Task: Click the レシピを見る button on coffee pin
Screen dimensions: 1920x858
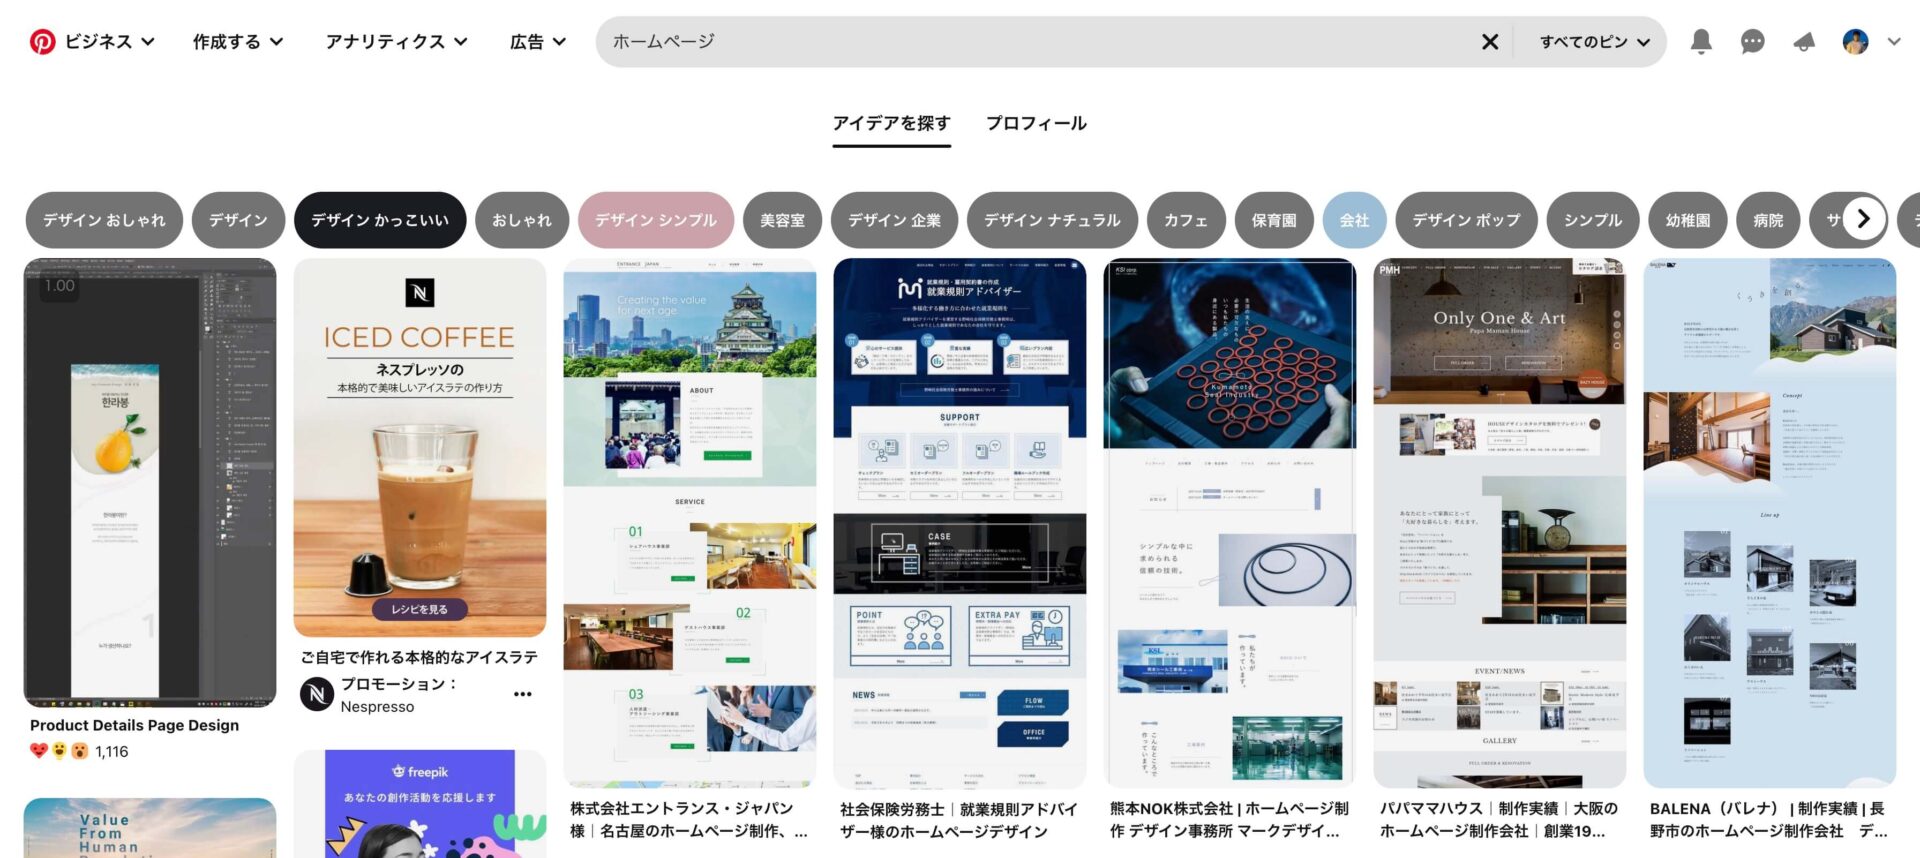Action: pyautogui.click(x=420, y=609)
